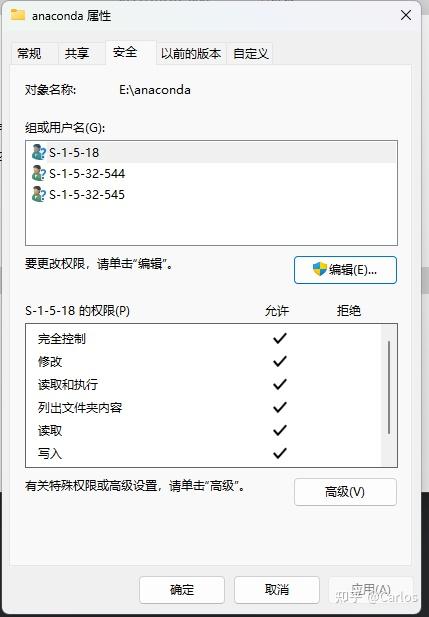Click the 确定 button
The width and height of the screenshot is (429, 617).
pos(182,589)
